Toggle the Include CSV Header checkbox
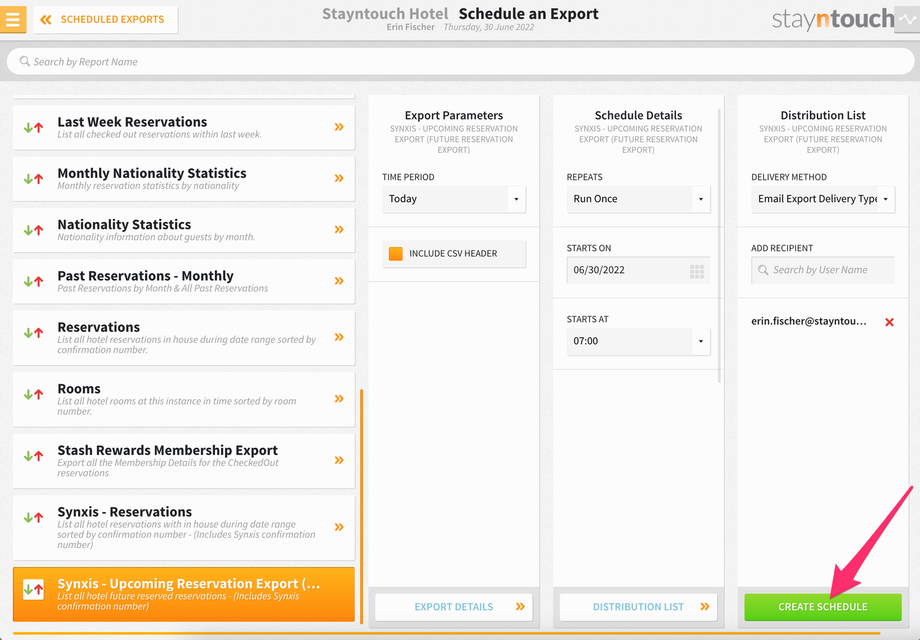The image size is (920, 640). tap(396, 253)
